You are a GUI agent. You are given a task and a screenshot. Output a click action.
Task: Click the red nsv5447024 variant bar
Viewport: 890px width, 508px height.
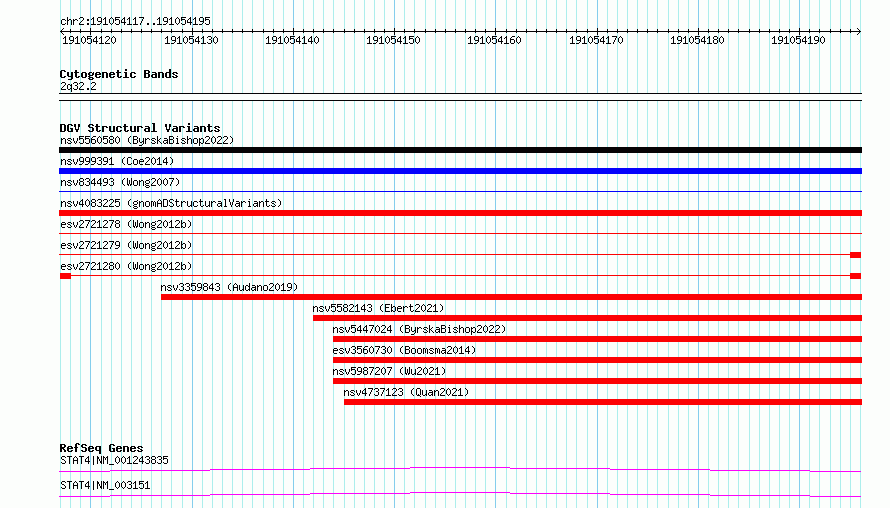tap(598, 339)
